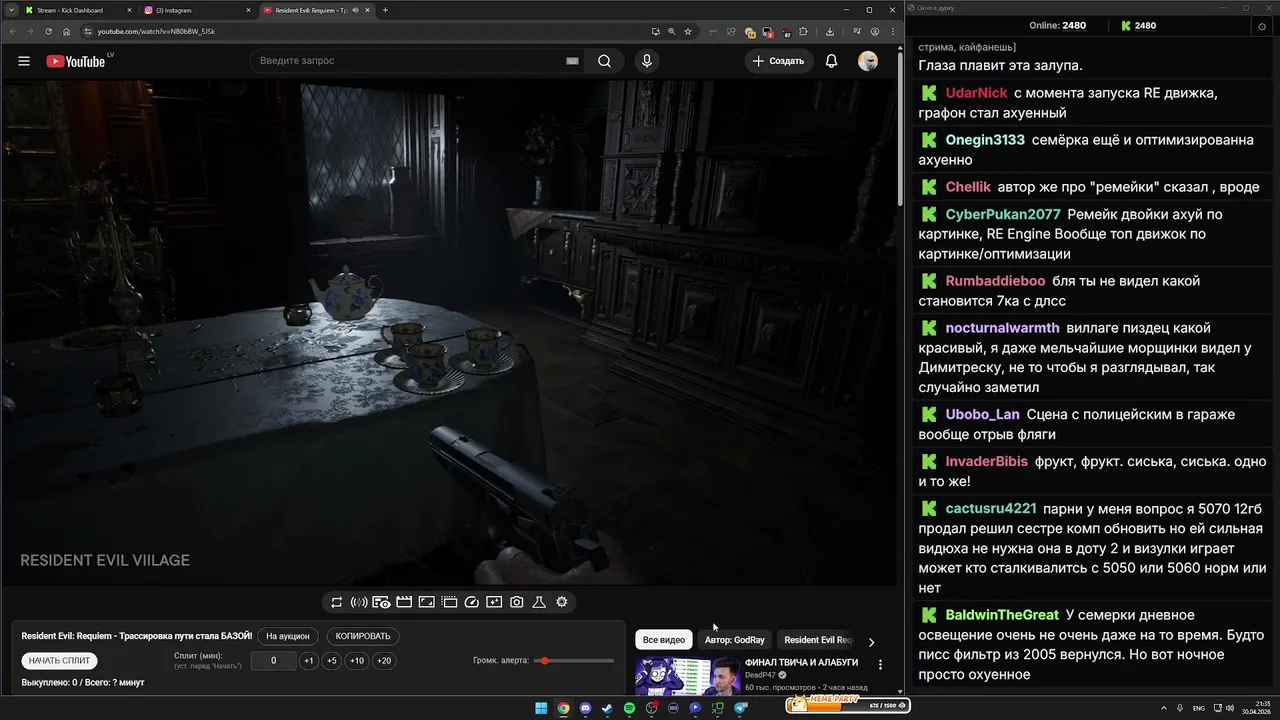Start voice search with the microphone
1280x720 pixels.
coord(647,61)
